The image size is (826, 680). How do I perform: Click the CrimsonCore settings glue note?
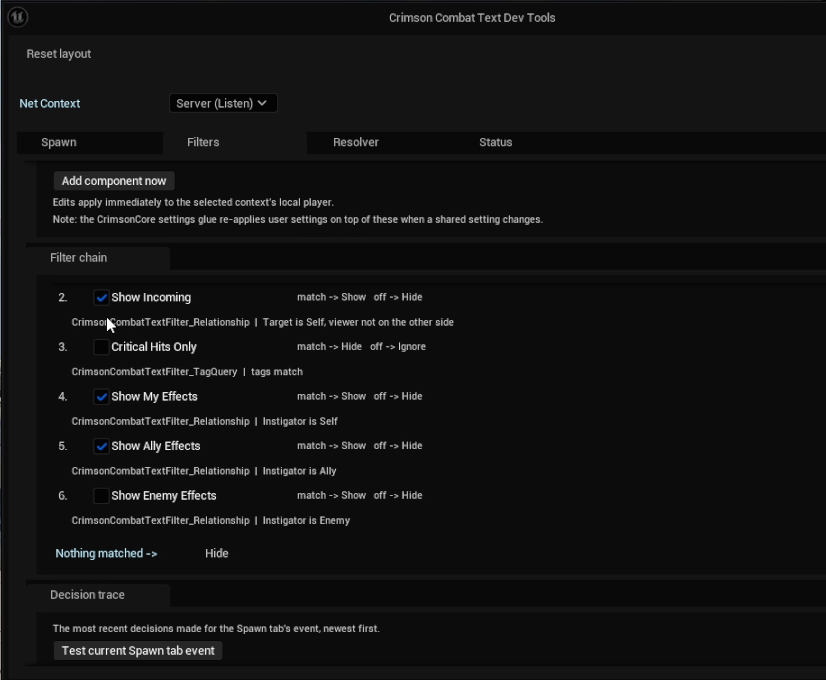(x=298, y=219)
